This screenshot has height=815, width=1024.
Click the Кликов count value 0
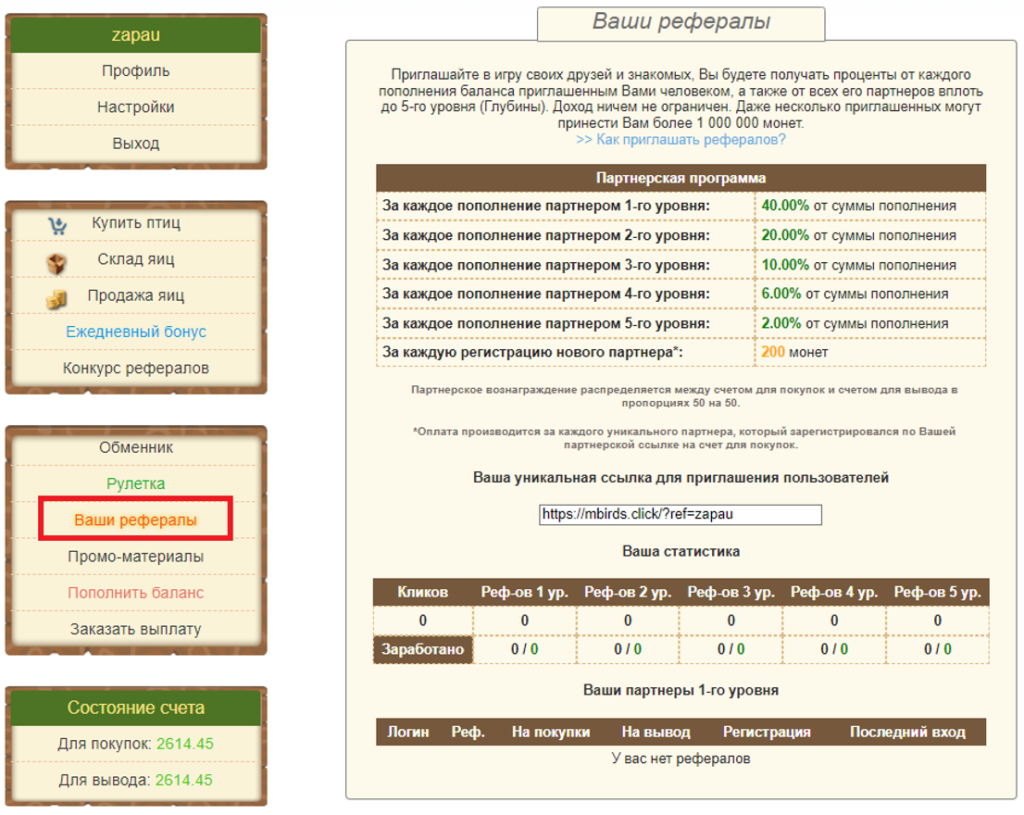pos(423,620)
